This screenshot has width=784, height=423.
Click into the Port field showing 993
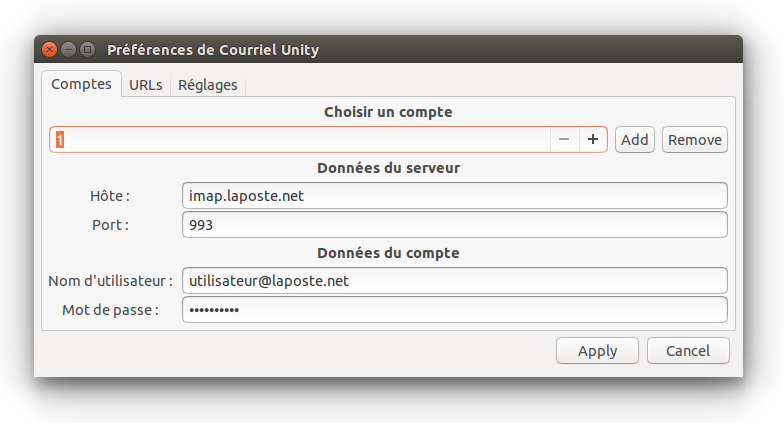(454, 225)
